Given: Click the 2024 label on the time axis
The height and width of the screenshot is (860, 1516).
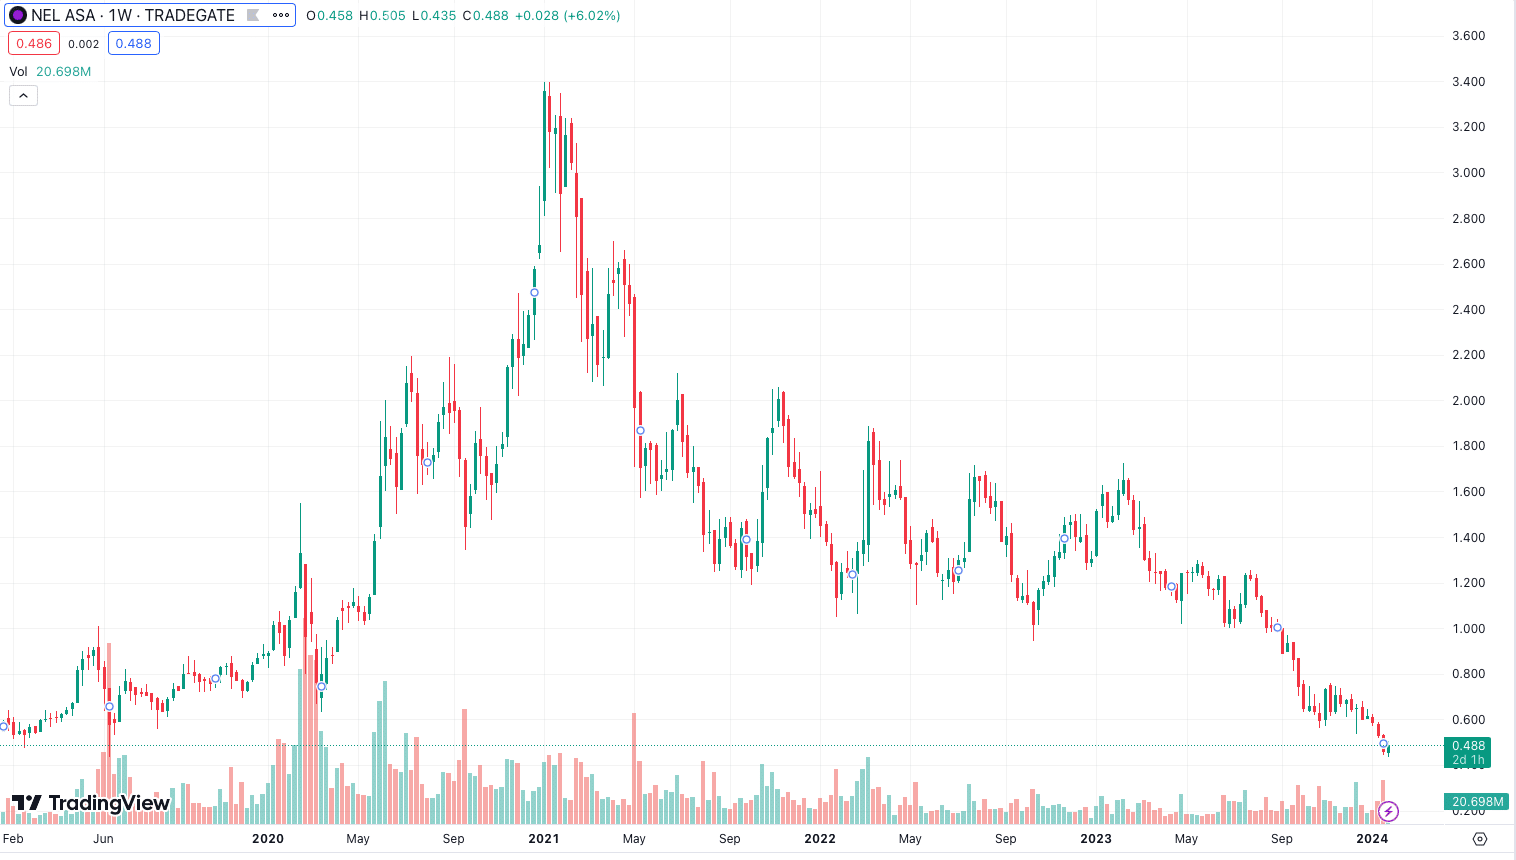Looking at the screenshot, I should tap(1372, 839).
